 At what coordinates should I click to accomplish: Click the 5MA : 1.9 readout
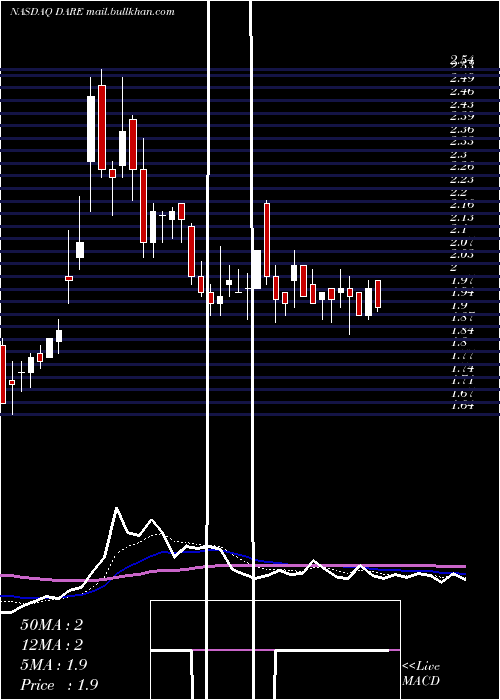tap(54, 665)
